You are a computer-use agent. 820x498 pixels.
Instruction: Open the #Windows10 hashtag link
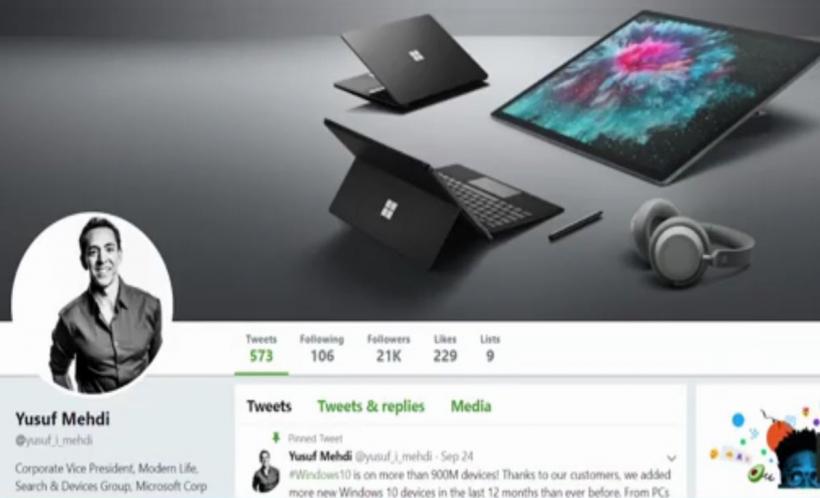pos(320,475)
